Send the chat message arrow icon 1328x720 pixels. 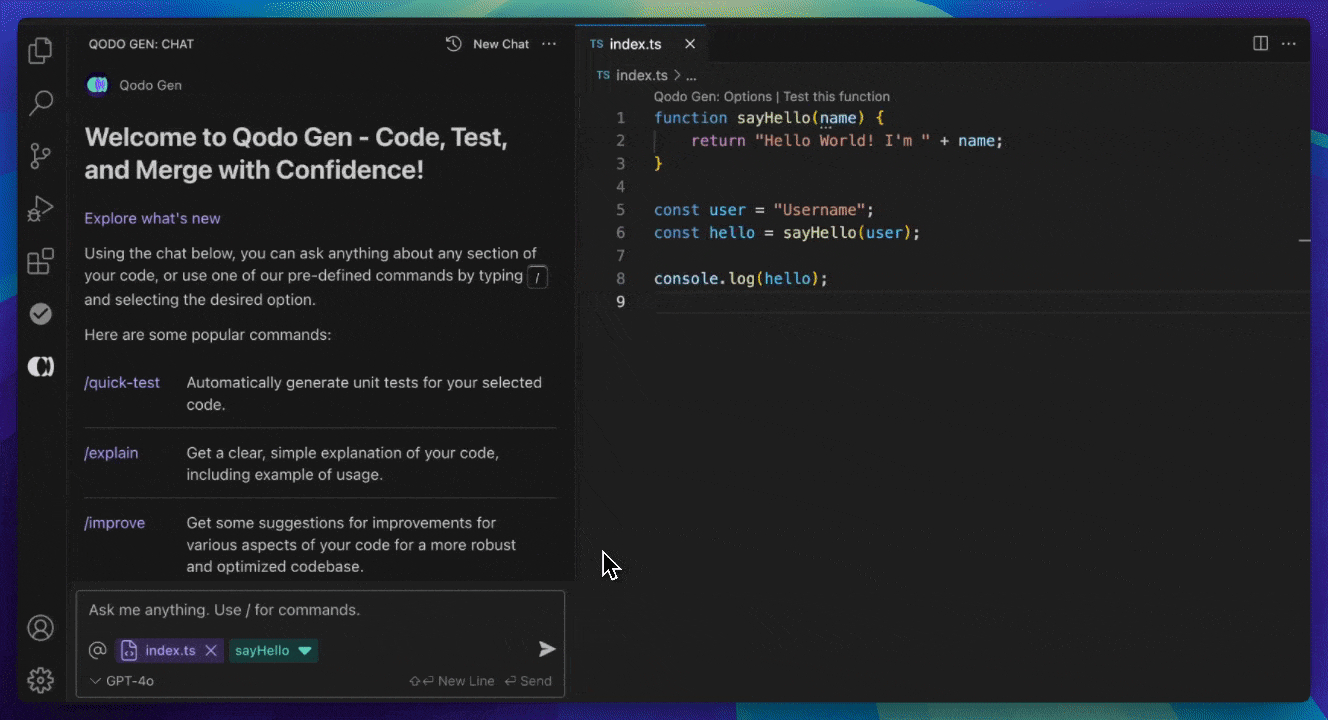547,649
